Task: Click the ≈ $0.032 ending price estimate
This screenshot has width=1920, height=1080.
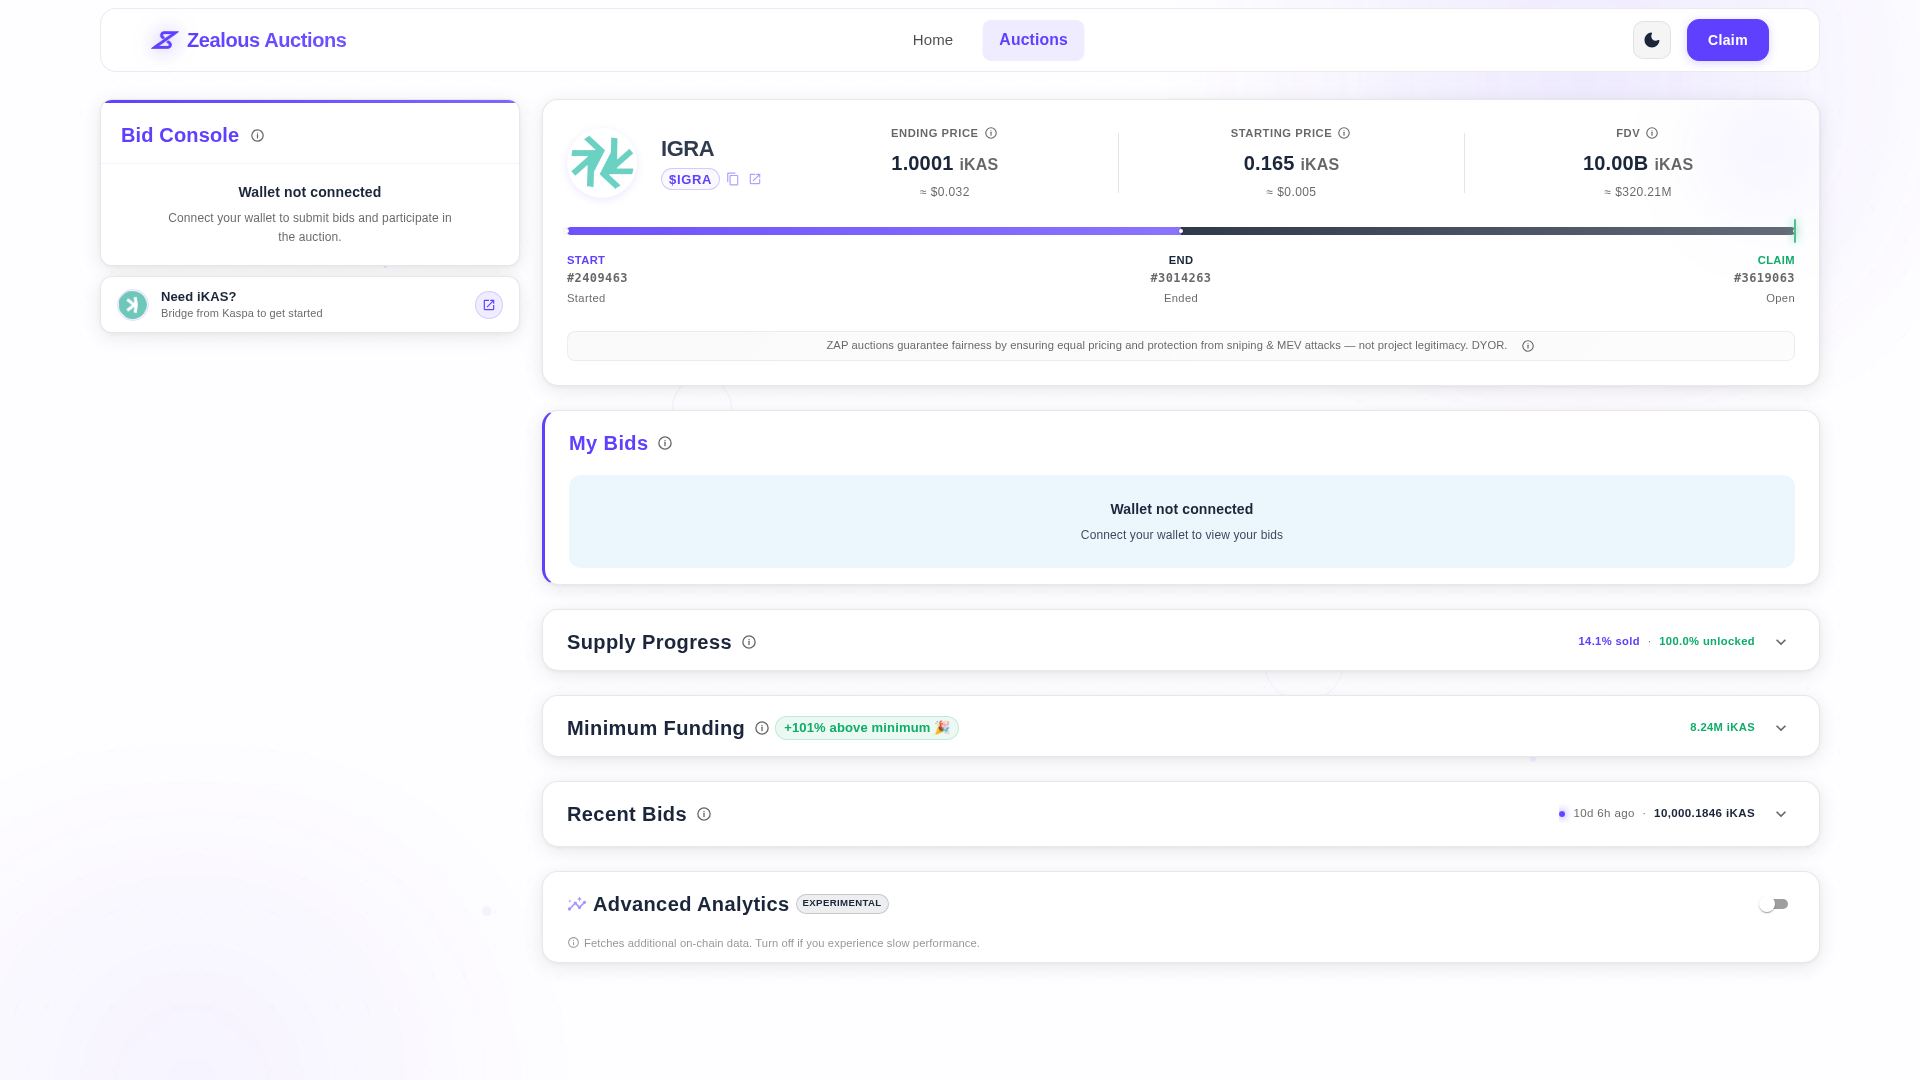Action: [944, 192]
